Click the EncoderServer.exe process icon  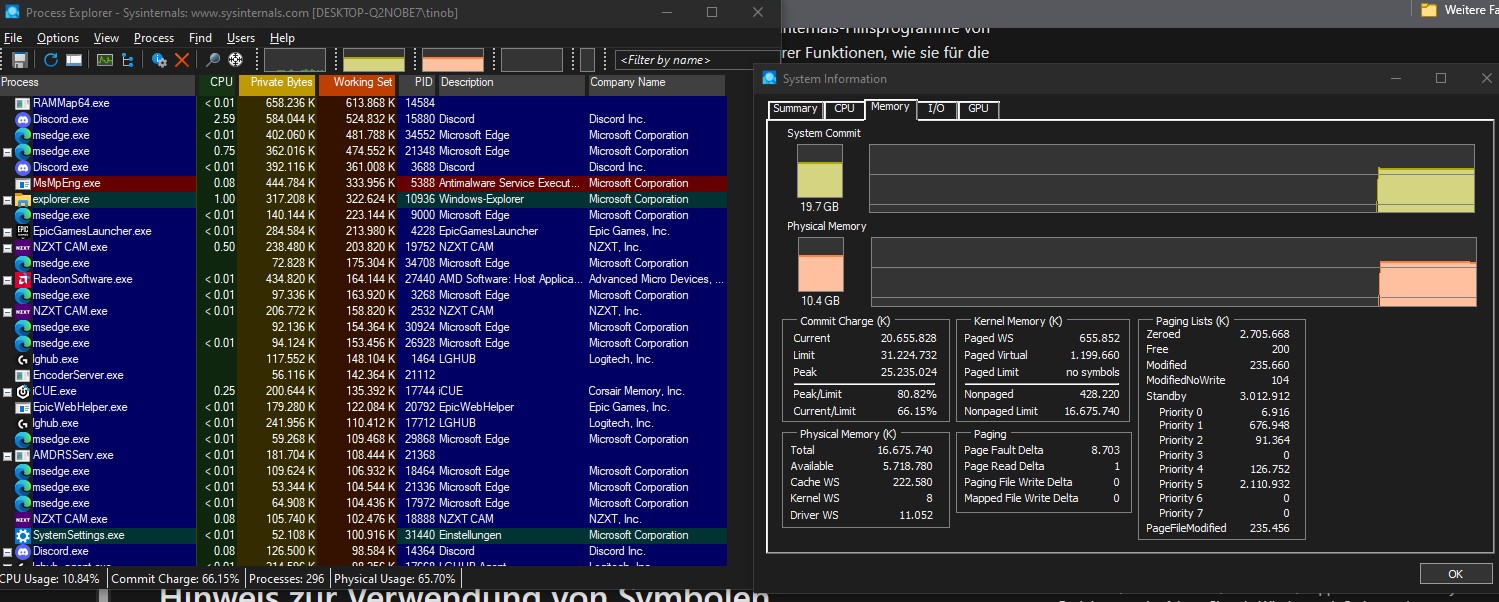click(23, 375)
